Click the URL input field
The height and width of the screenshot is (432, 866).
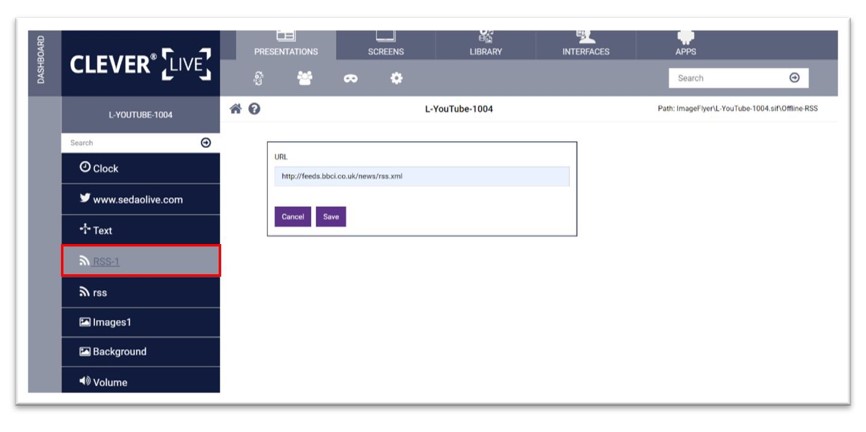pyautogui.click(x=422, y=176)
